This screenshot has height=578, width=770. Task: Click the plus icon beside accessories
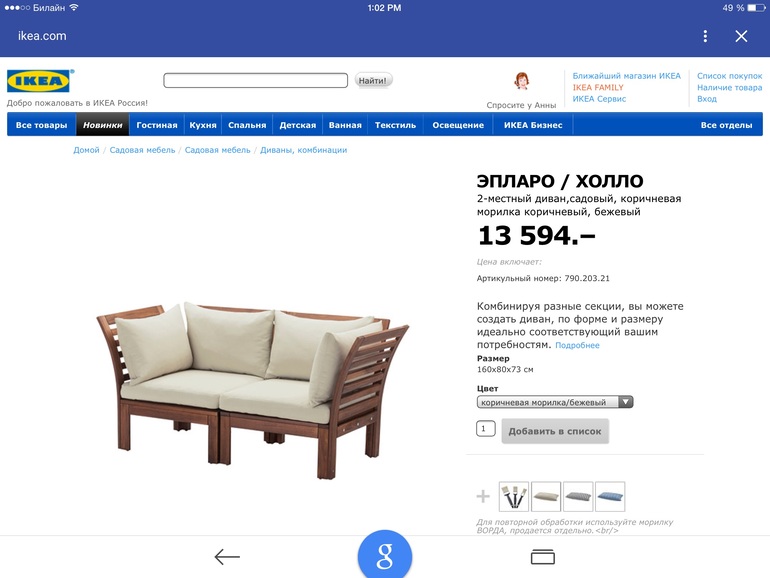click(483, 496)
